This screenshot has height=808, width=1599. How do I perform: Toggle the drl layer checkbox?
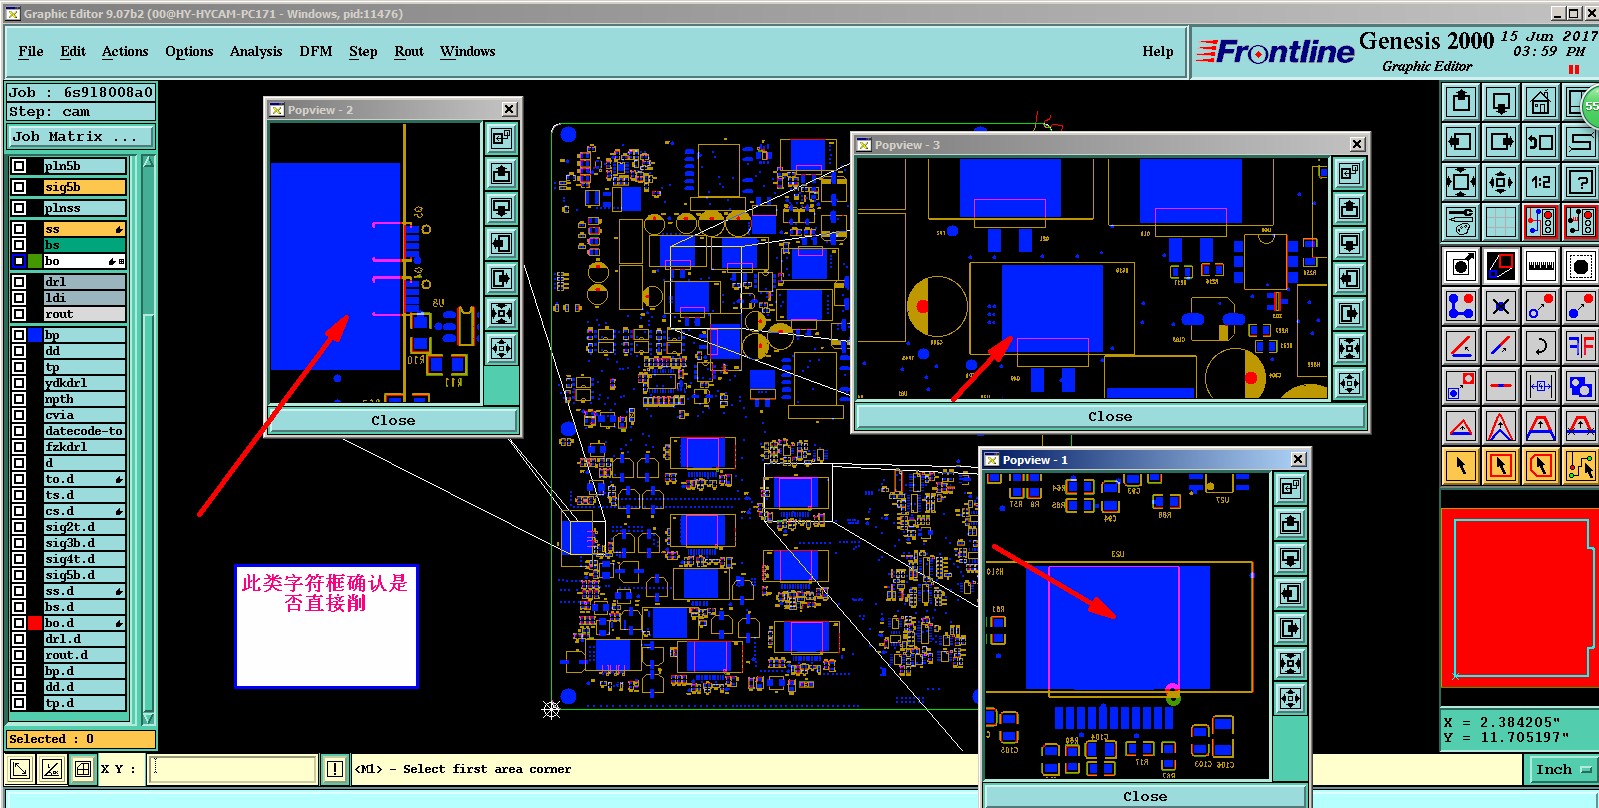(x=19, y=282)
